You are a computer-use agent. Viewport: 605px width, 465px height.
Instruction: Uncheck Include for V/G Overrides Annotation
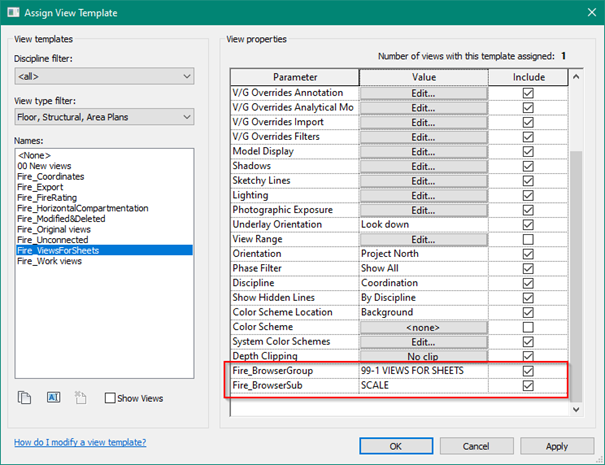pos(528,93)
